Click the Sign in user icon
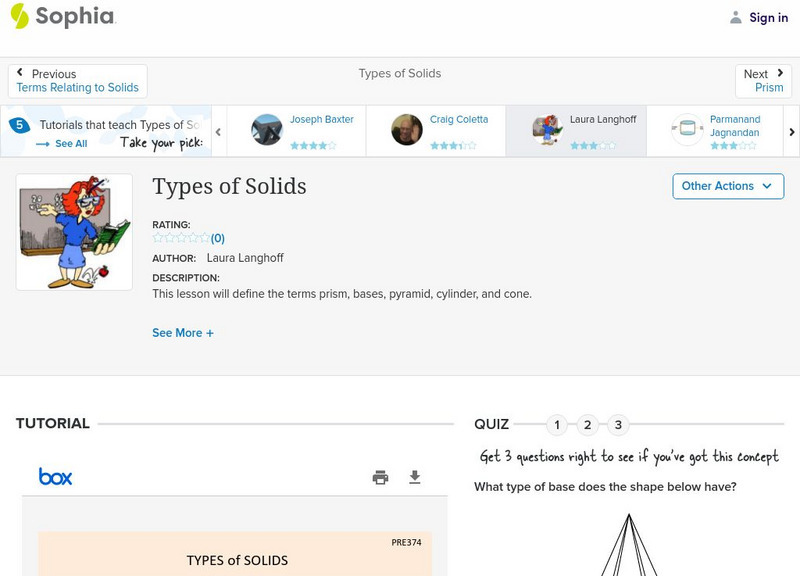800x576 pixels. tap(736, 17)
